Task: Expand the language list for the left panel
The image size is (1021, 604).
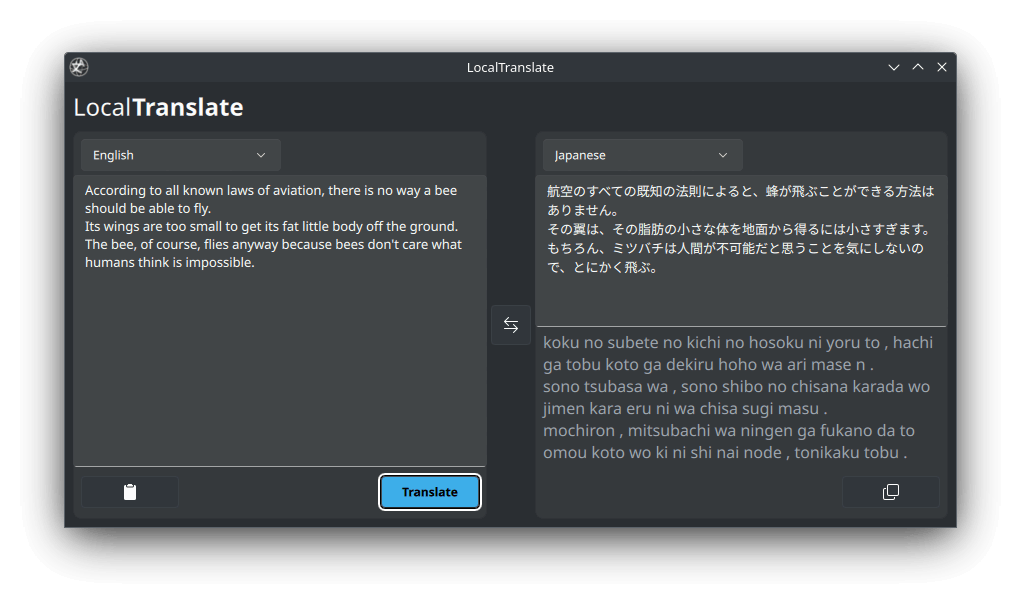Action: click(x=180, y=155)
